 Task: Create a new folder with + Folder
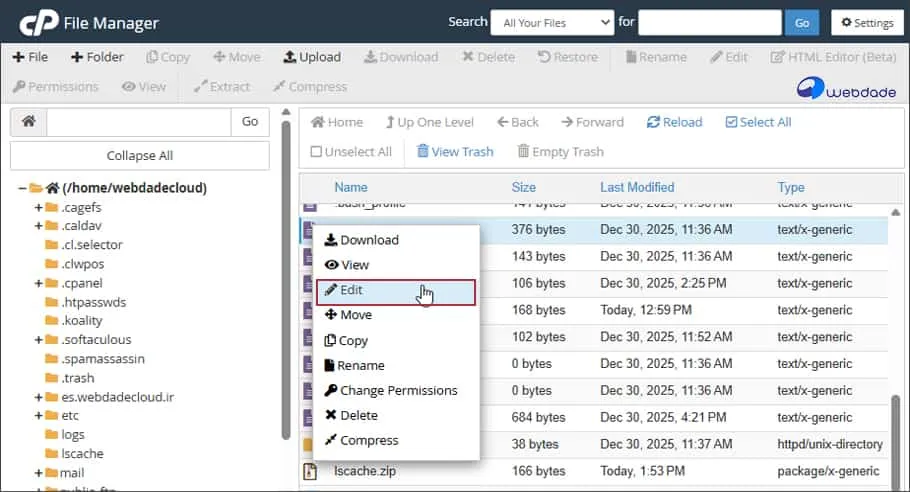(97, 57)
